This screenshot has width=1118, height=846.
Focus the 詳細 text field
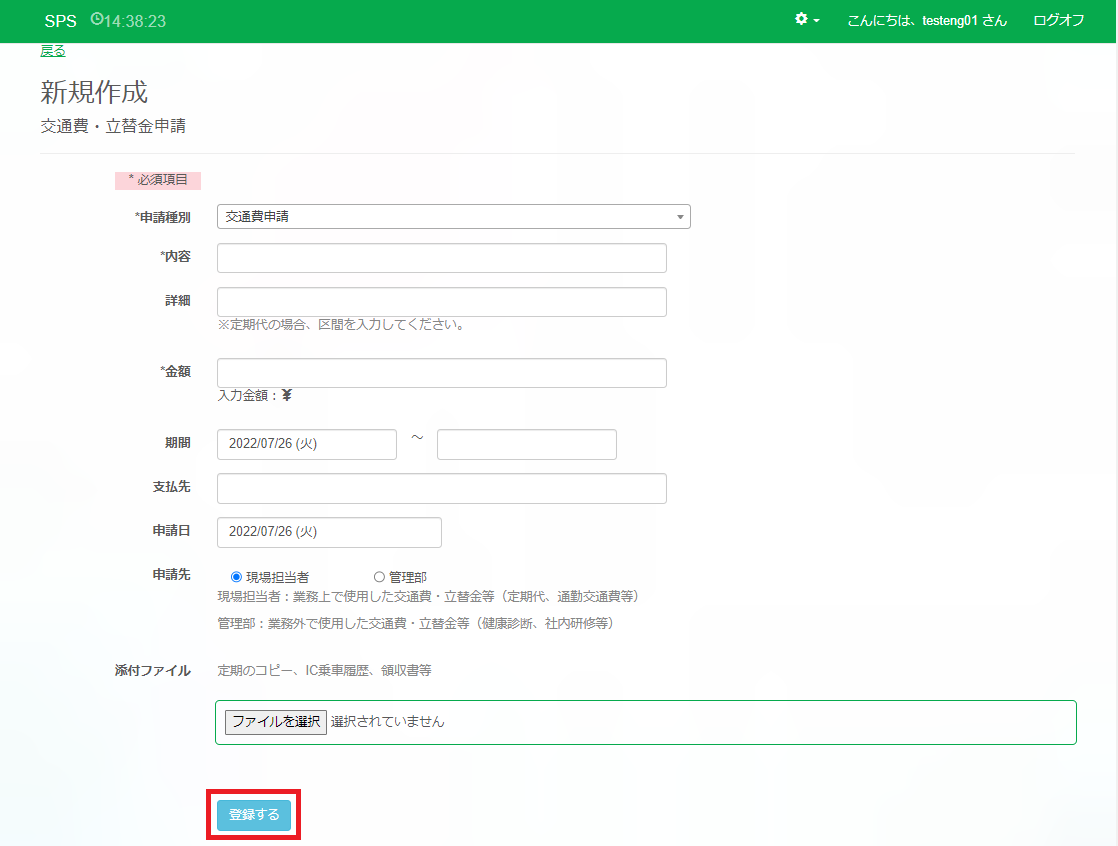(x=441, y=302)
